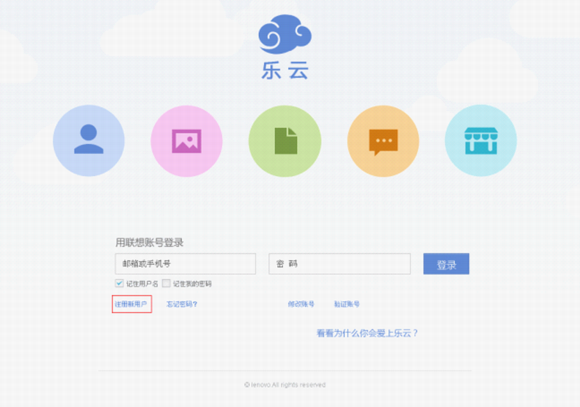This screenshot has width=580, height=407.
Task: Open the 修改账号 link
Action: [x=301, y=304]
